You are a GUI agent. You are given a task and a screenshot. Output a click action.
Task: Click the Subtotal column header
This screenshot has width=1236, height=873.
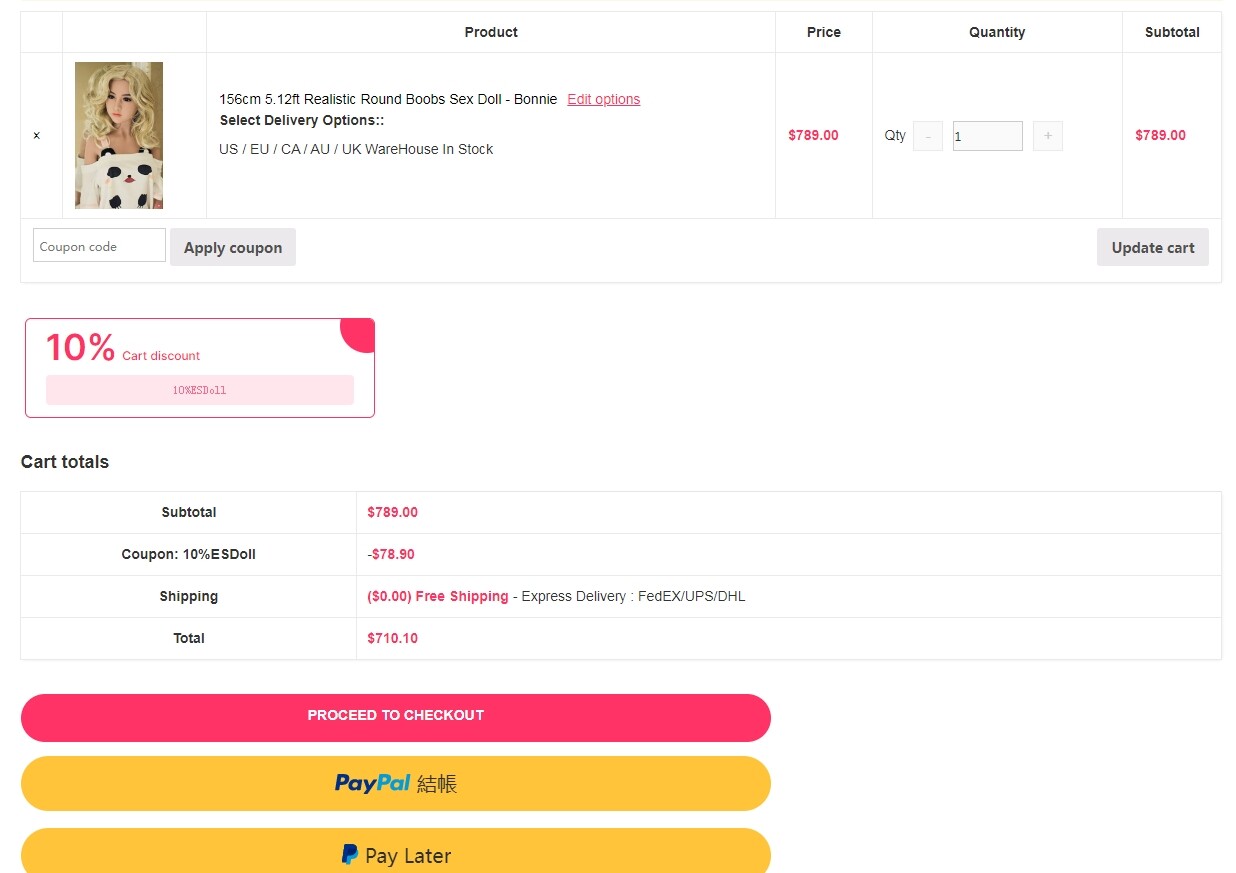pos(1172,32)
